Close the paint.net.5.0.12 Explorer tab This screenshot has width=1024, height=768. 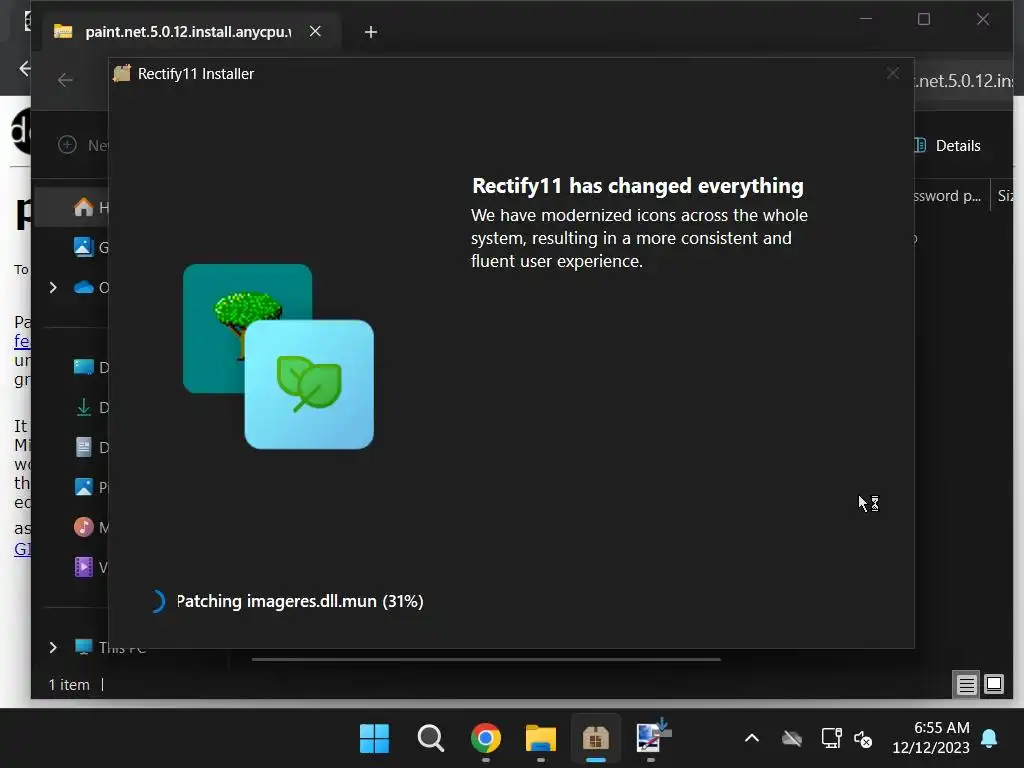315,31
